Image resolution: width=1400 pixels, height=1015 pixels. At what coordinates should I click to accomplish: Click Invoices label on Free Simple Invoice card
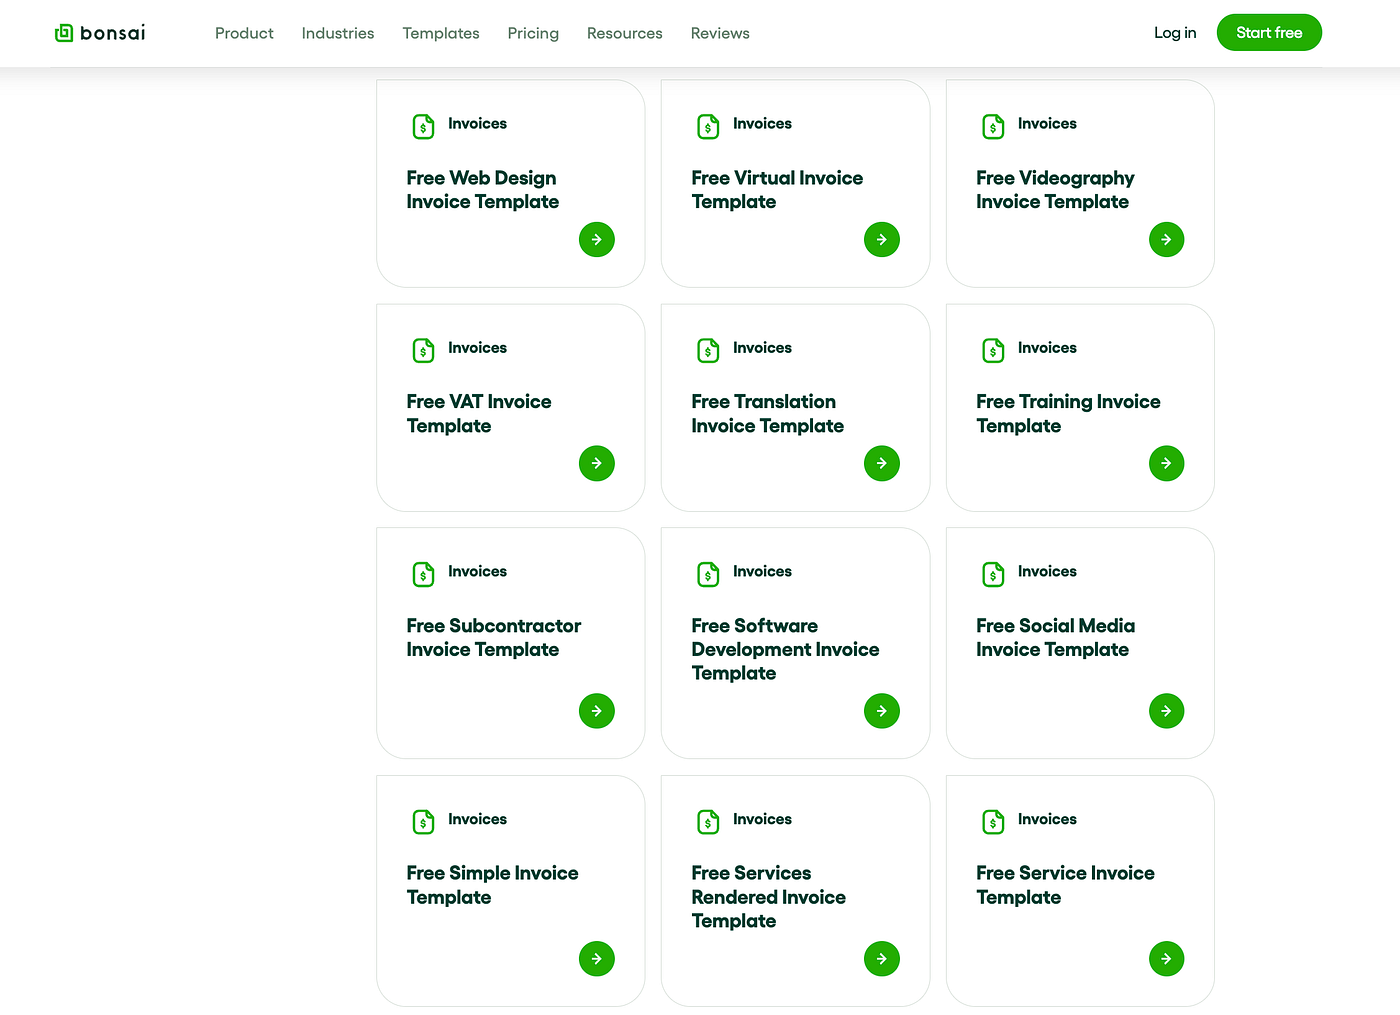pos(477,819)
